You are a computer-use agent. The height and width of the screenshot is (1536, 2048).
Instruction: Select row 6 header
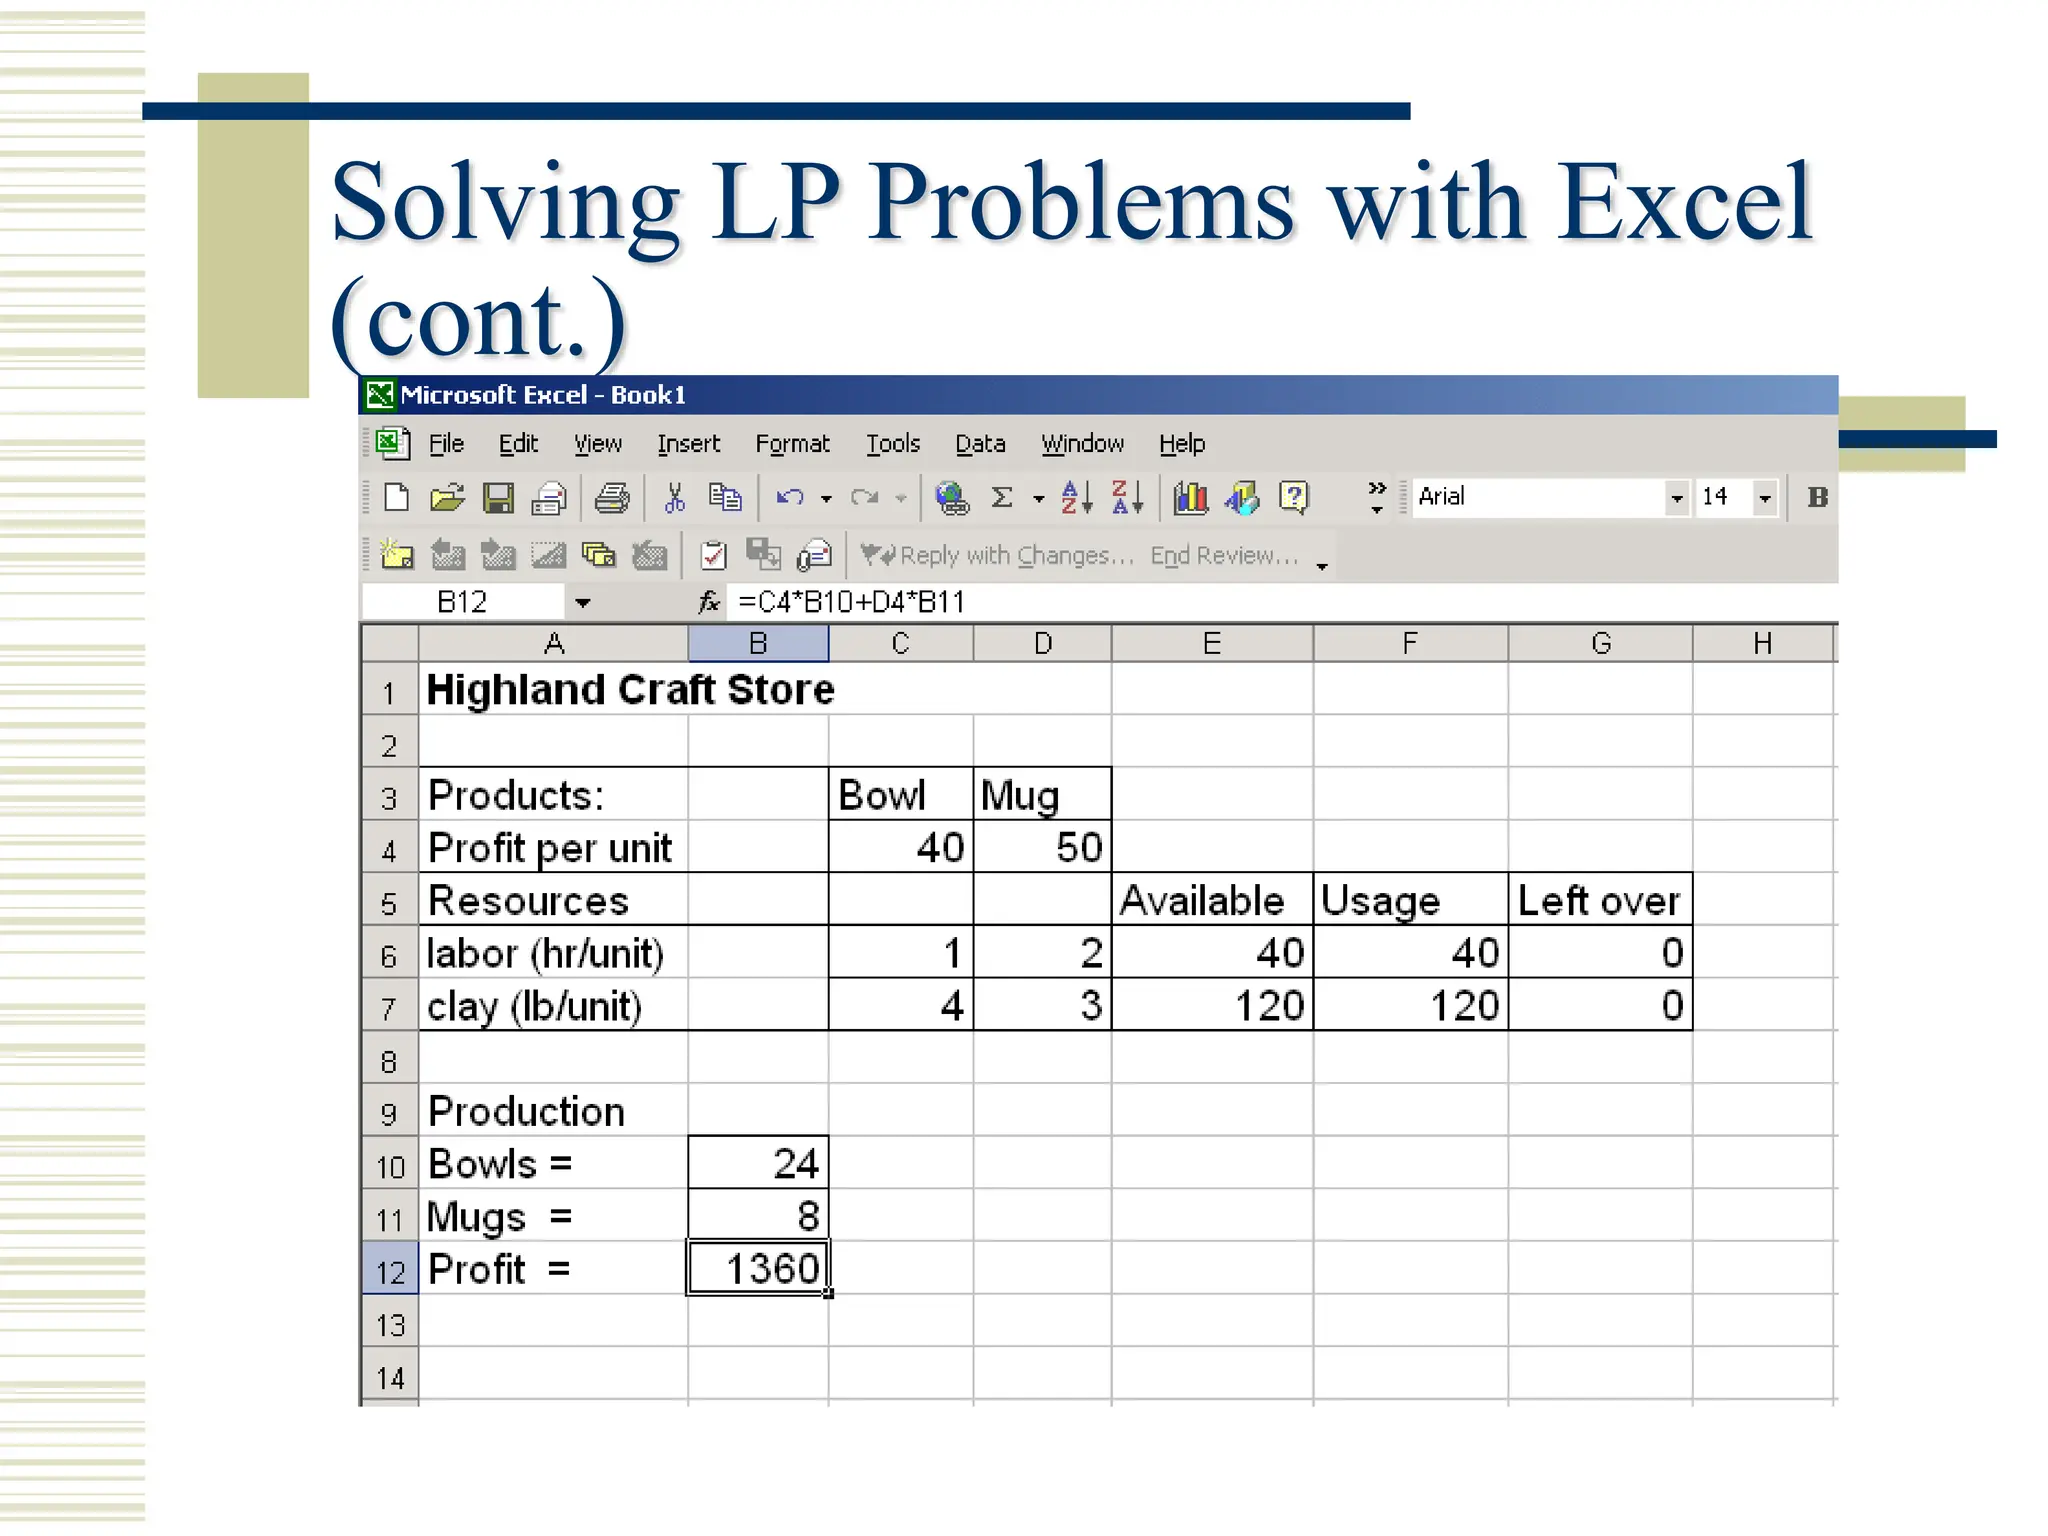[389, 953]
